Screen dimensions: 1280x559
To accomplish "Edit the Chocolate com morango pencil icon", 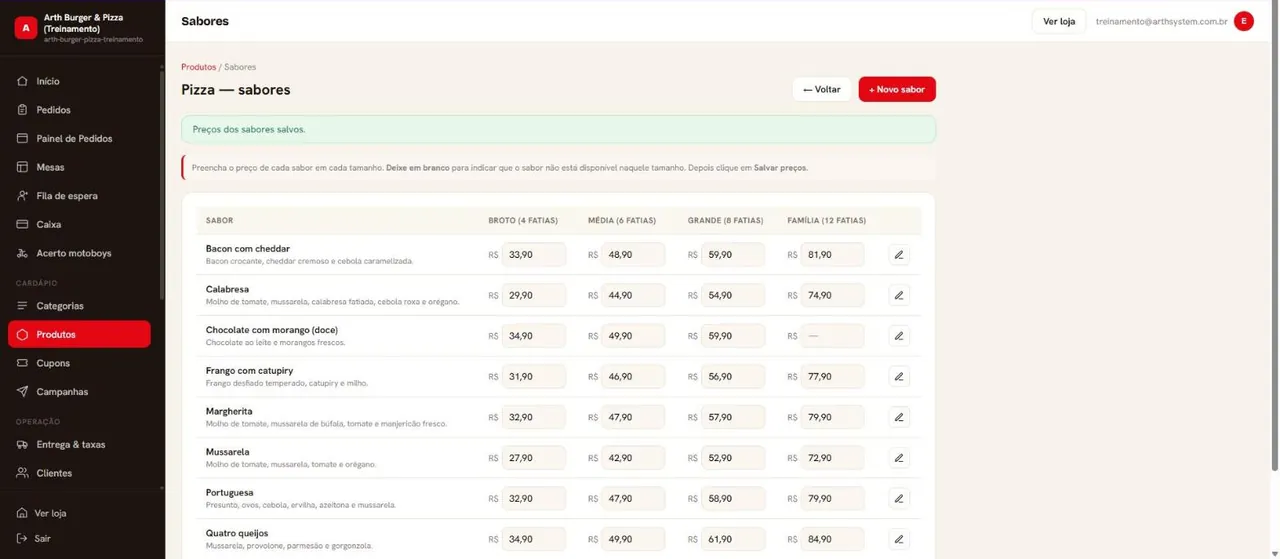I will [899, 336].
